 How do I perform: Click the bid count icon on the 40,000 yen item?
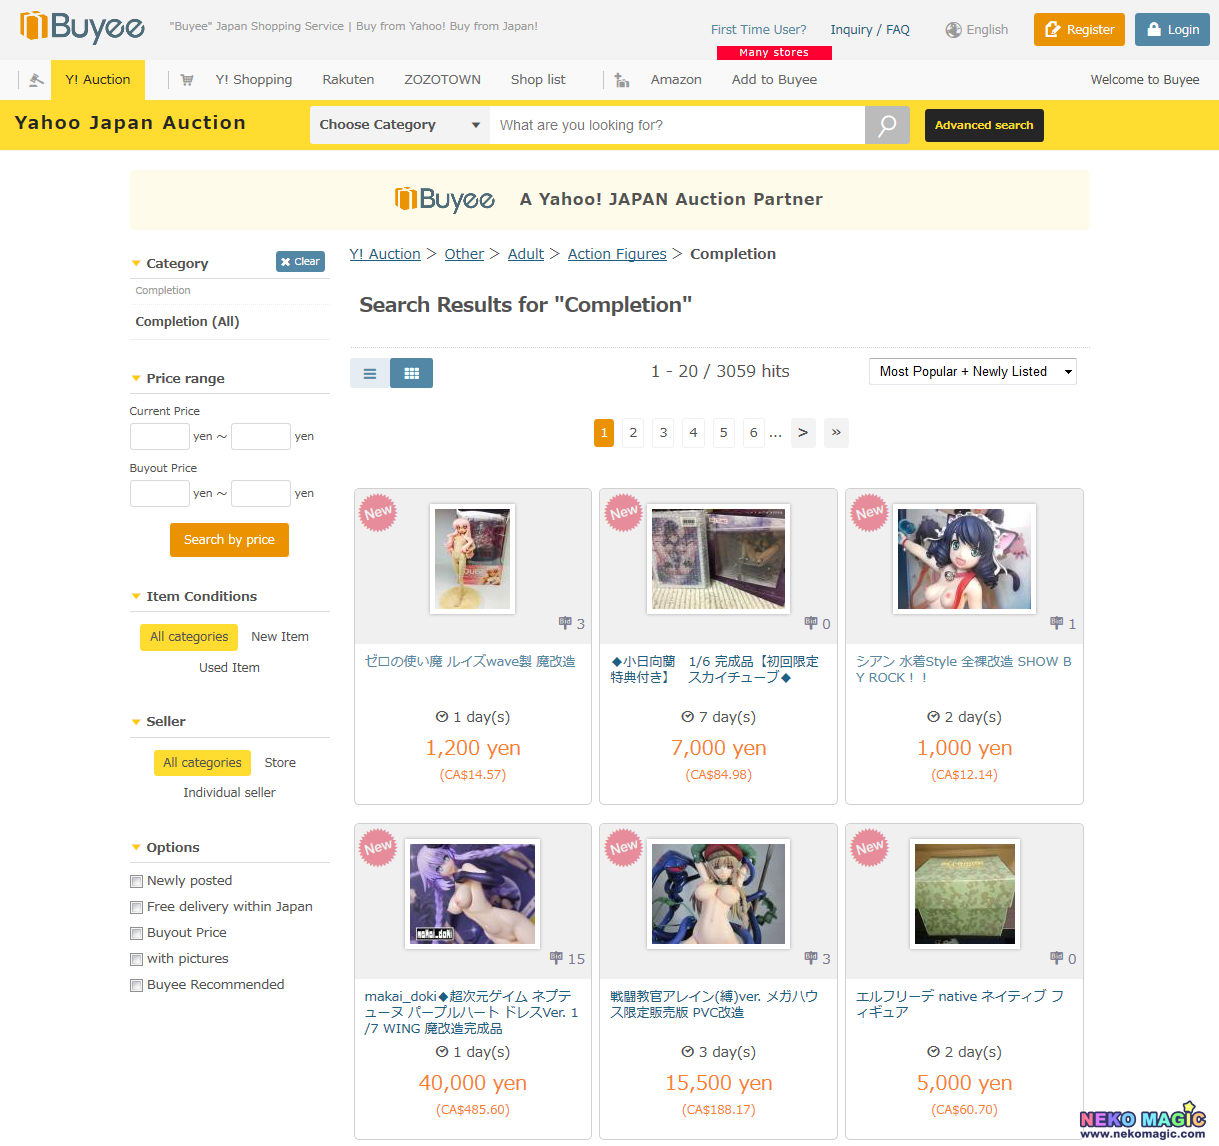point(556,958)
